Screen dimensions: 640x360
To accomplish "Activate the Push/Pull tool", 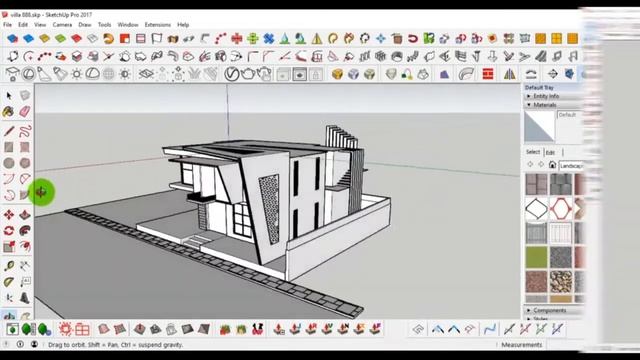I will tap(25, 215).
